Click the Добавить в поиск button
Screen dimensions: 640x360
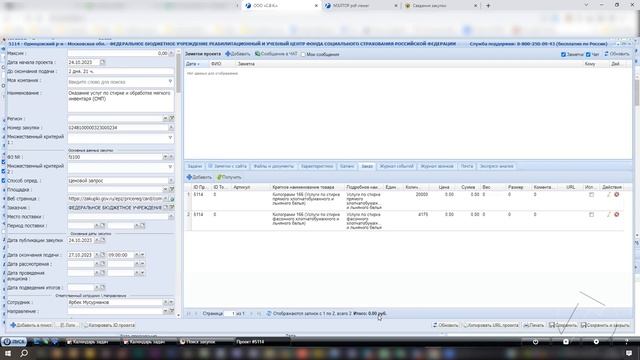point(31,325)
